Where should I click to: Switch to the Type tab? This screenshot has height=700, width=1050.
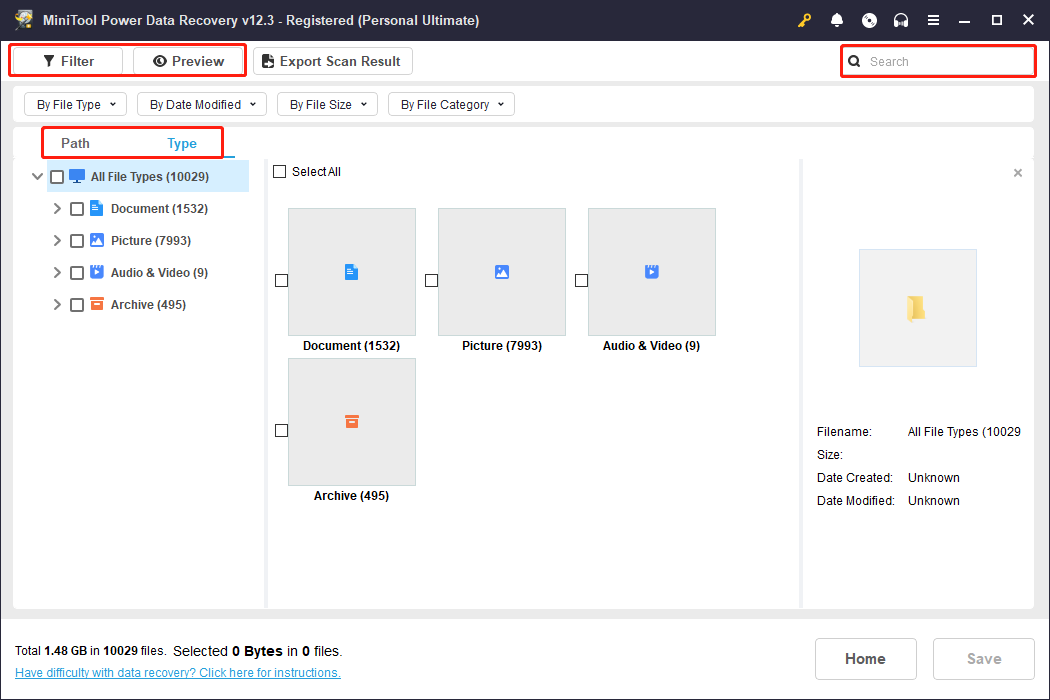click(x=181, y=143)
